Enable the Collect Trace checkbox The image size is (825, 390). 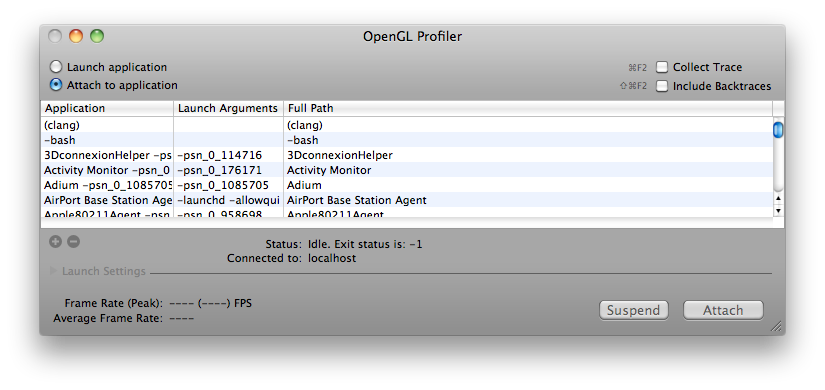(x=661, y=67)
